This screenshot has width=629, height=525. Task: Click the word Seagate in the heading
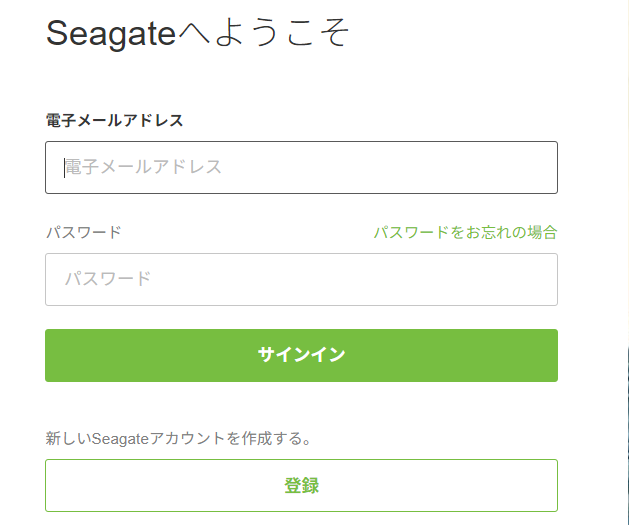click(110, 33)
